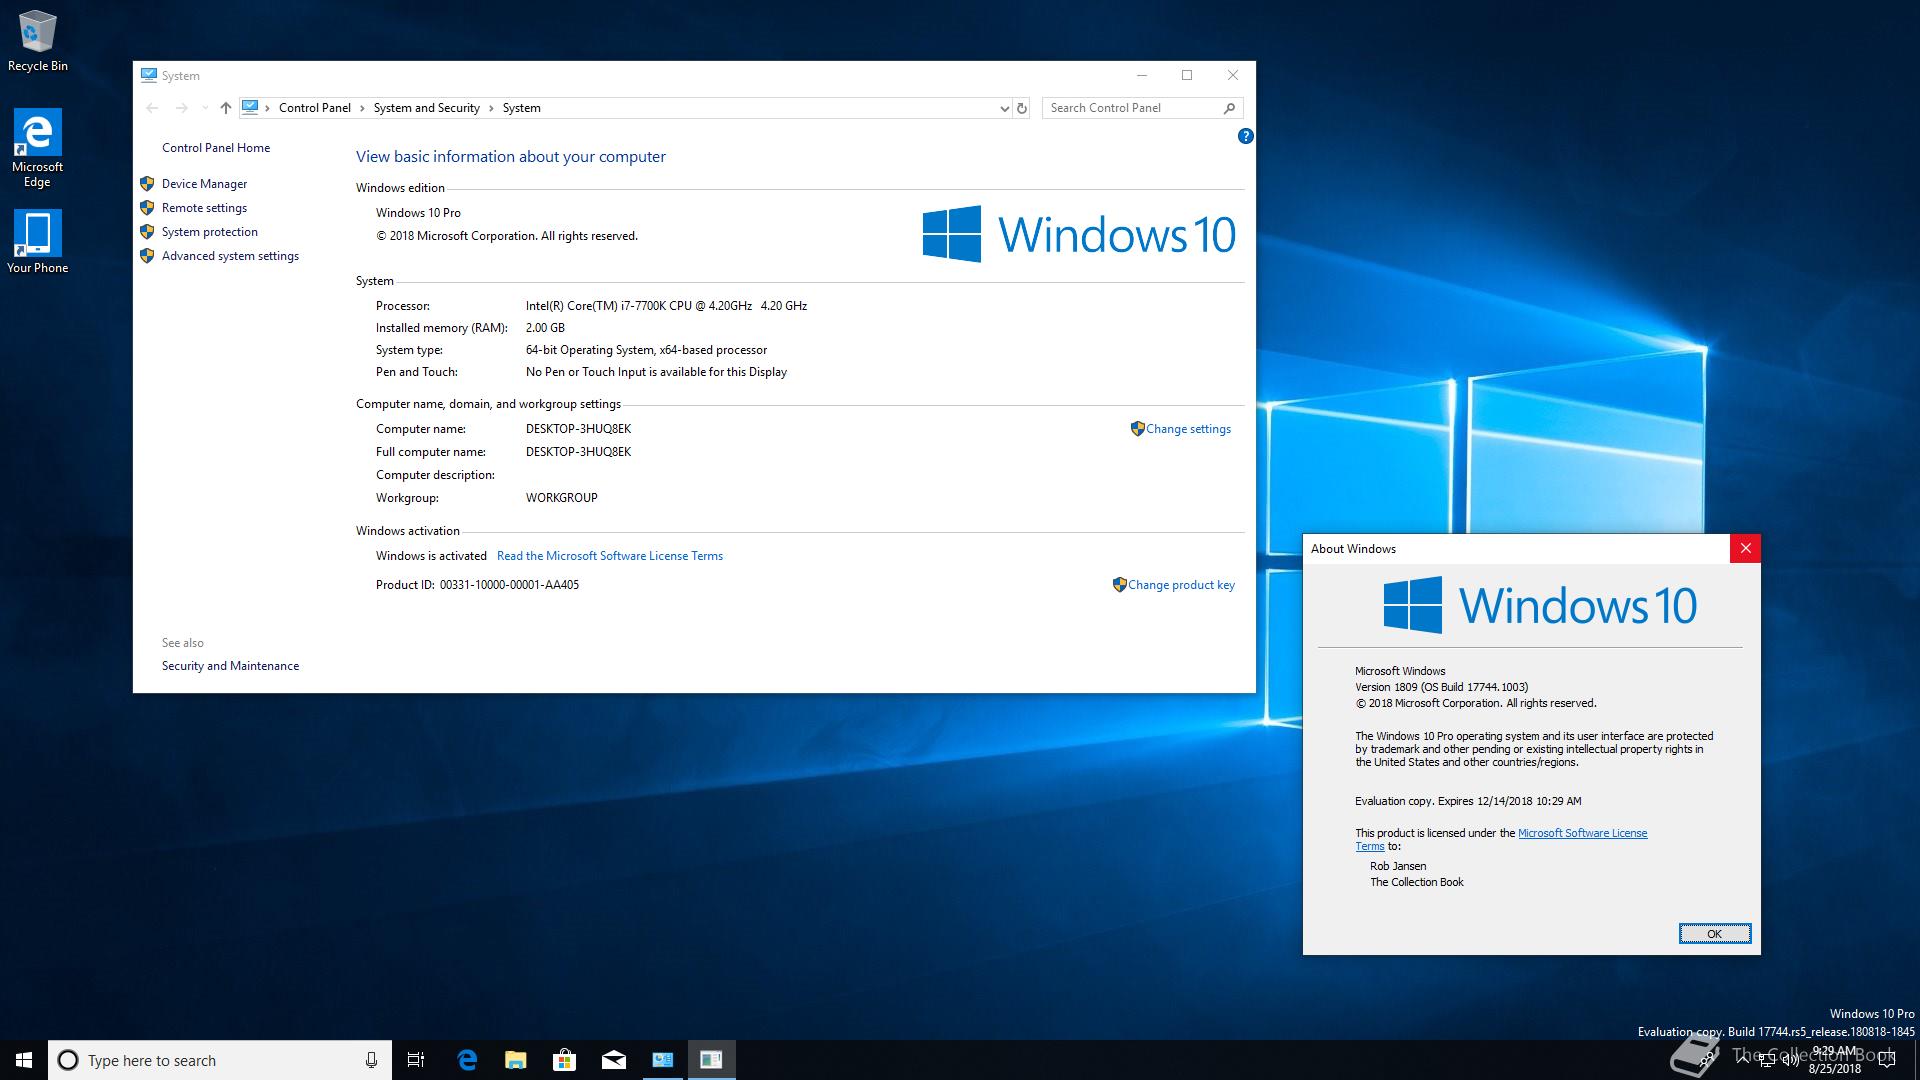The image size is (1920, 1080).
Task: Open the Action Center notifications icon
Action: (1887, 1060)
